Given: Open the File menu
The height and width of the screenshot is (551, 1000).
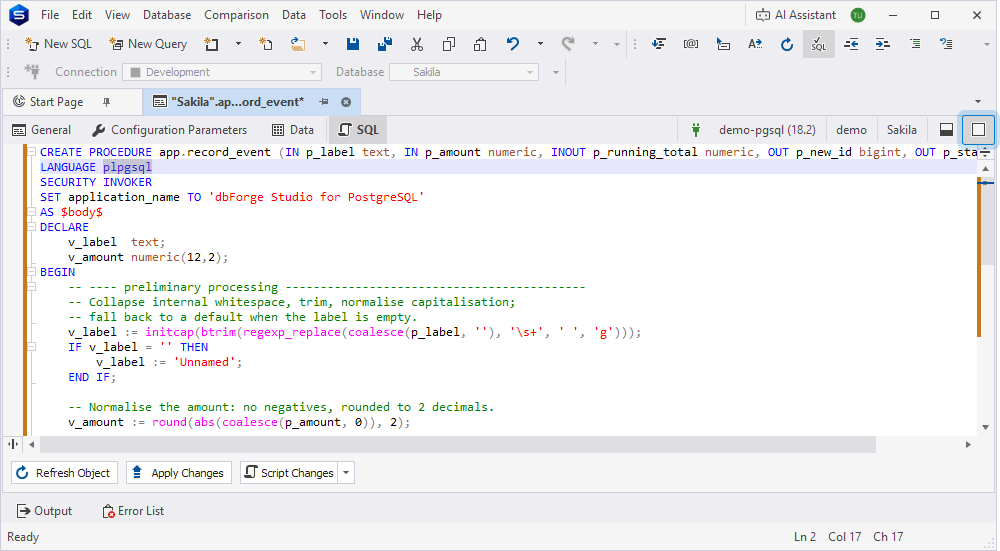Looking at the screenshot, I should [x=50, y=15].
